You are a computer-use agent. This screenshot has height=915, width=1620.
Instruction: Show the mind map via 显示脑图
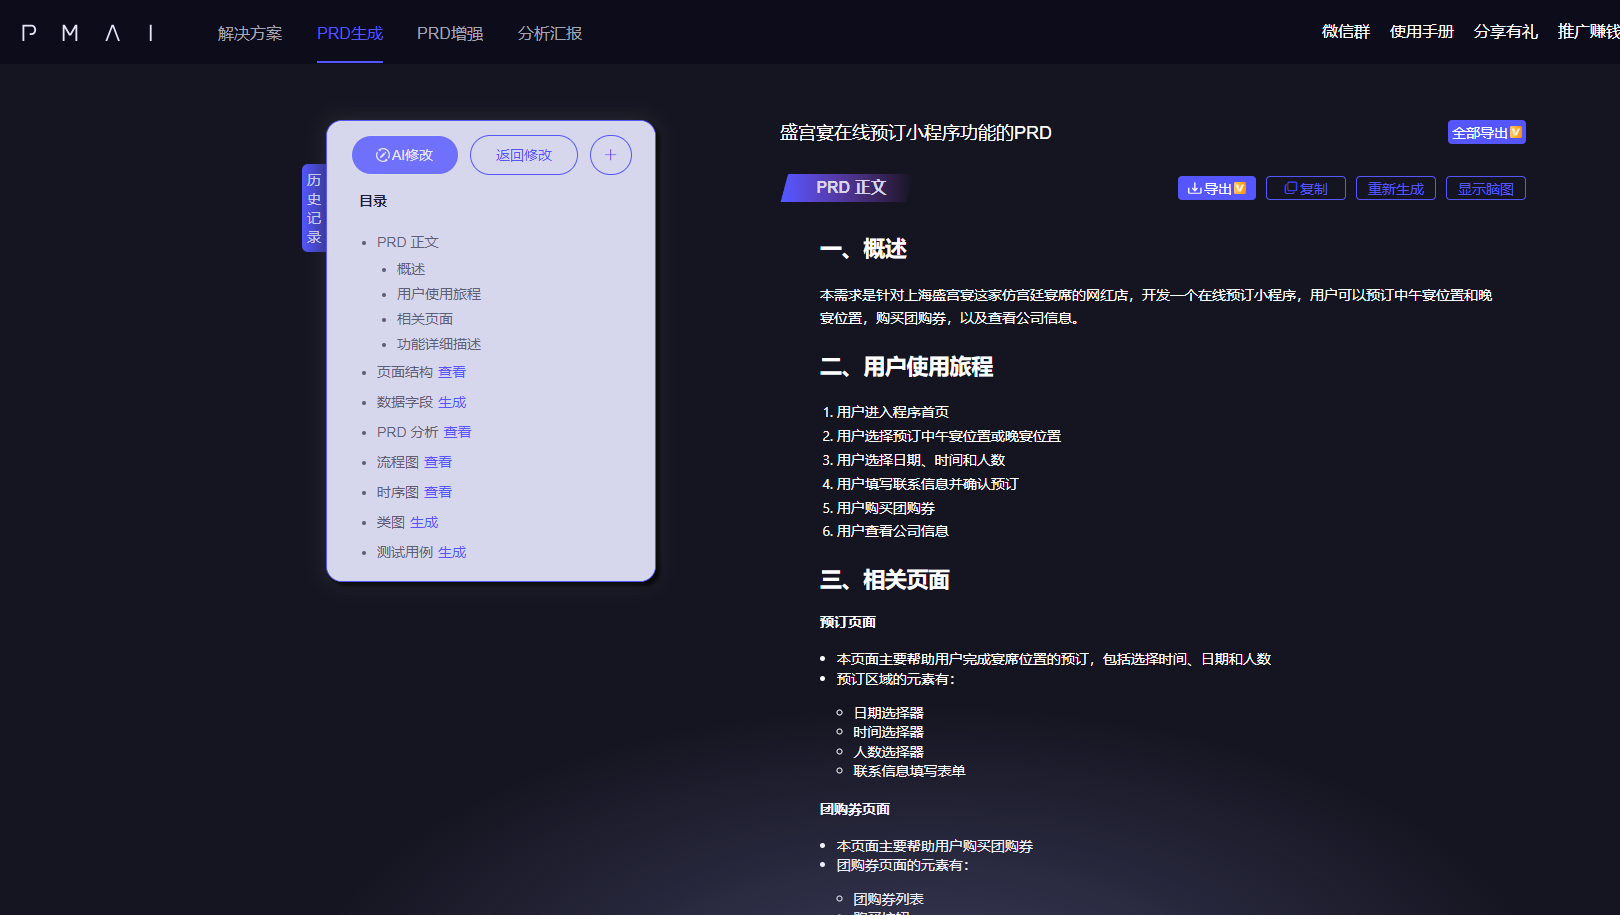[1485, 188]
